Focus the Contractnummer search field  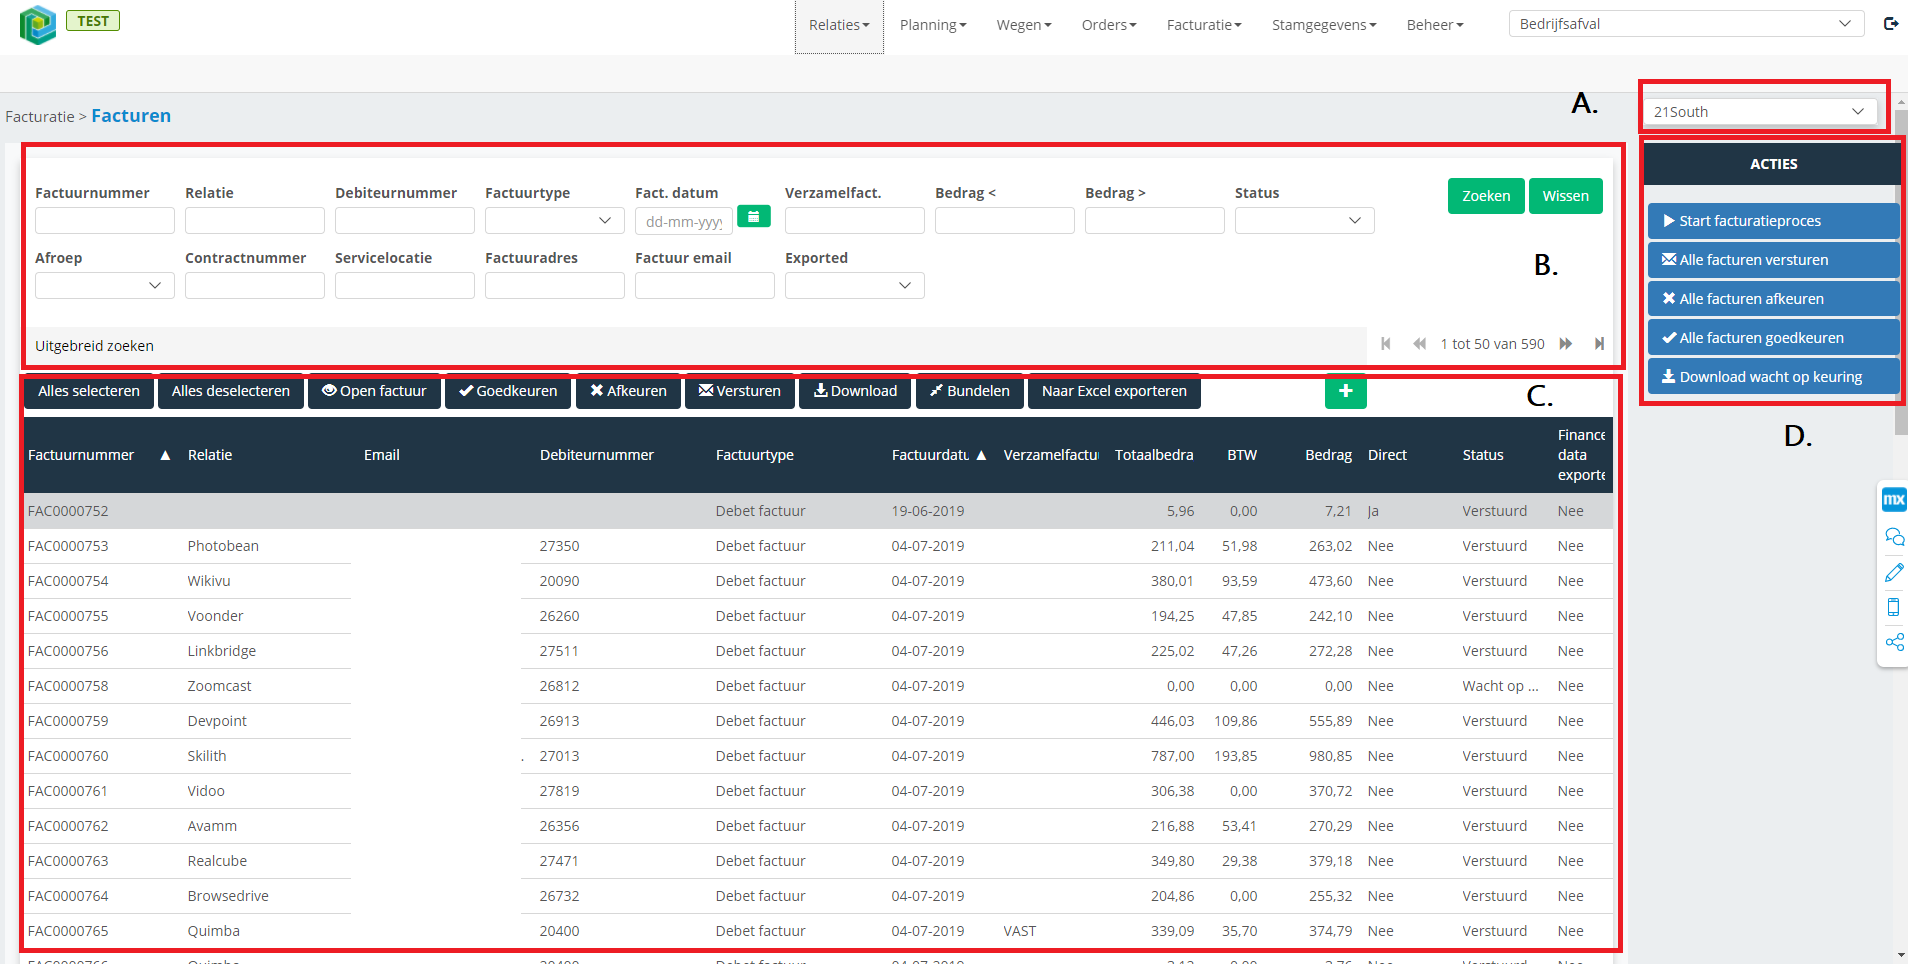pos(254,285)
